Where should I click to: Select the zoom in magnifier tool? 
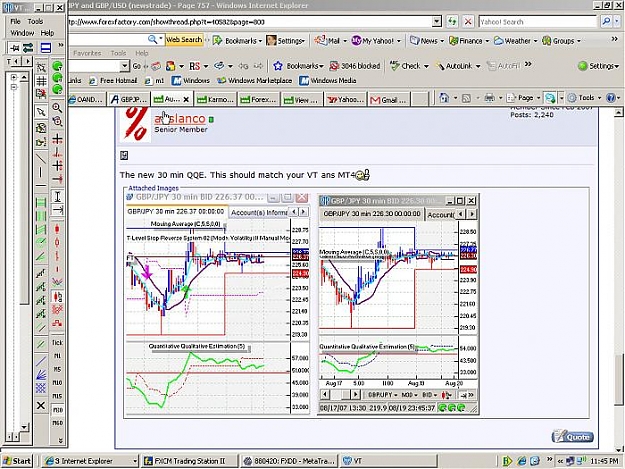[57, 108]
